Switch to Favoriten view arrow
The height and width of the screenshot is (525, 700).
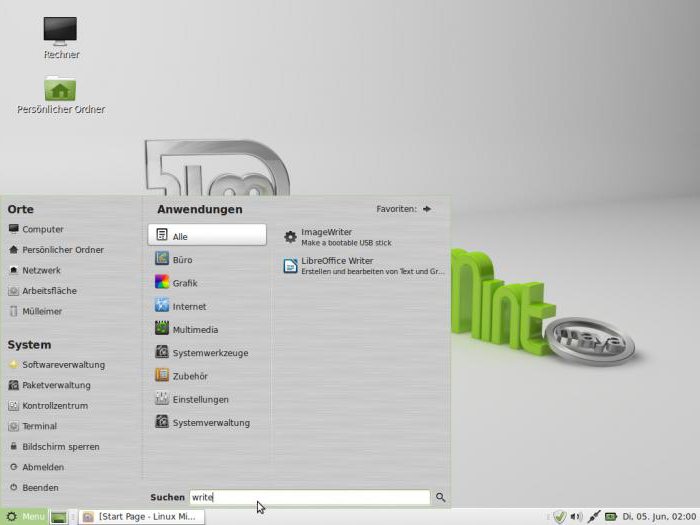pyautogui.click(x=427, y=209)
